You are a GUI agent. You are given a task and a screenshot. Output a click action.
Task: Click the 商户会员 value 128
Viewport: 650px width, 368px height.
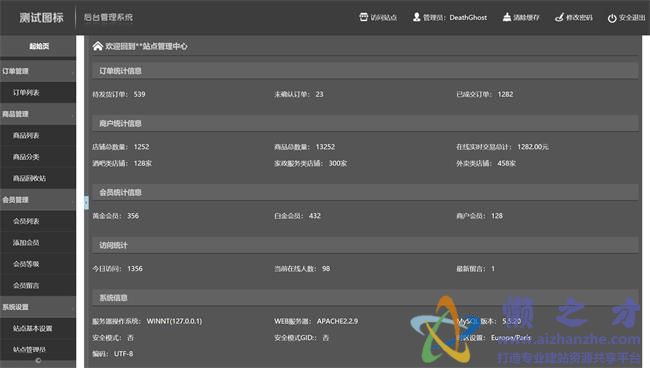click(x=497, y=215)
